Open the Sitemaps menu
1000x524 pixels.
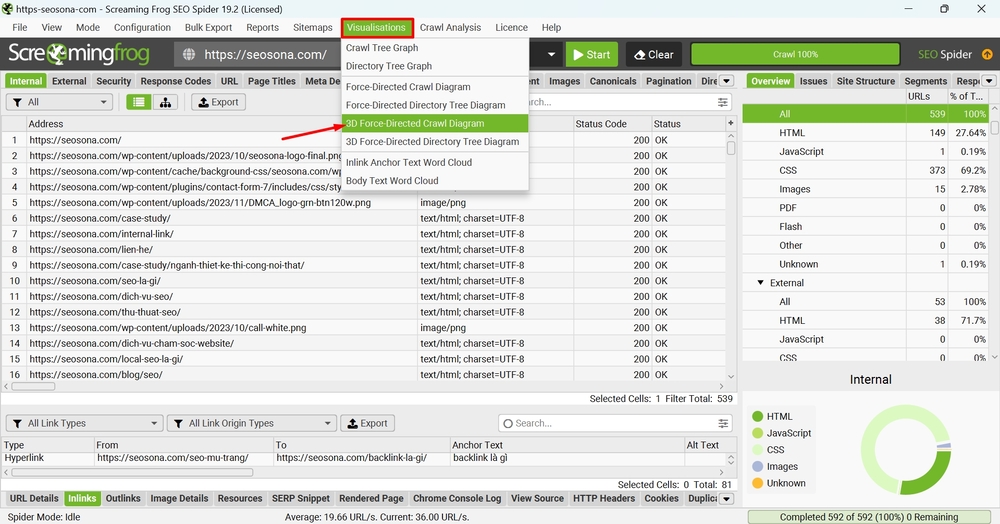tap(312, 27)
